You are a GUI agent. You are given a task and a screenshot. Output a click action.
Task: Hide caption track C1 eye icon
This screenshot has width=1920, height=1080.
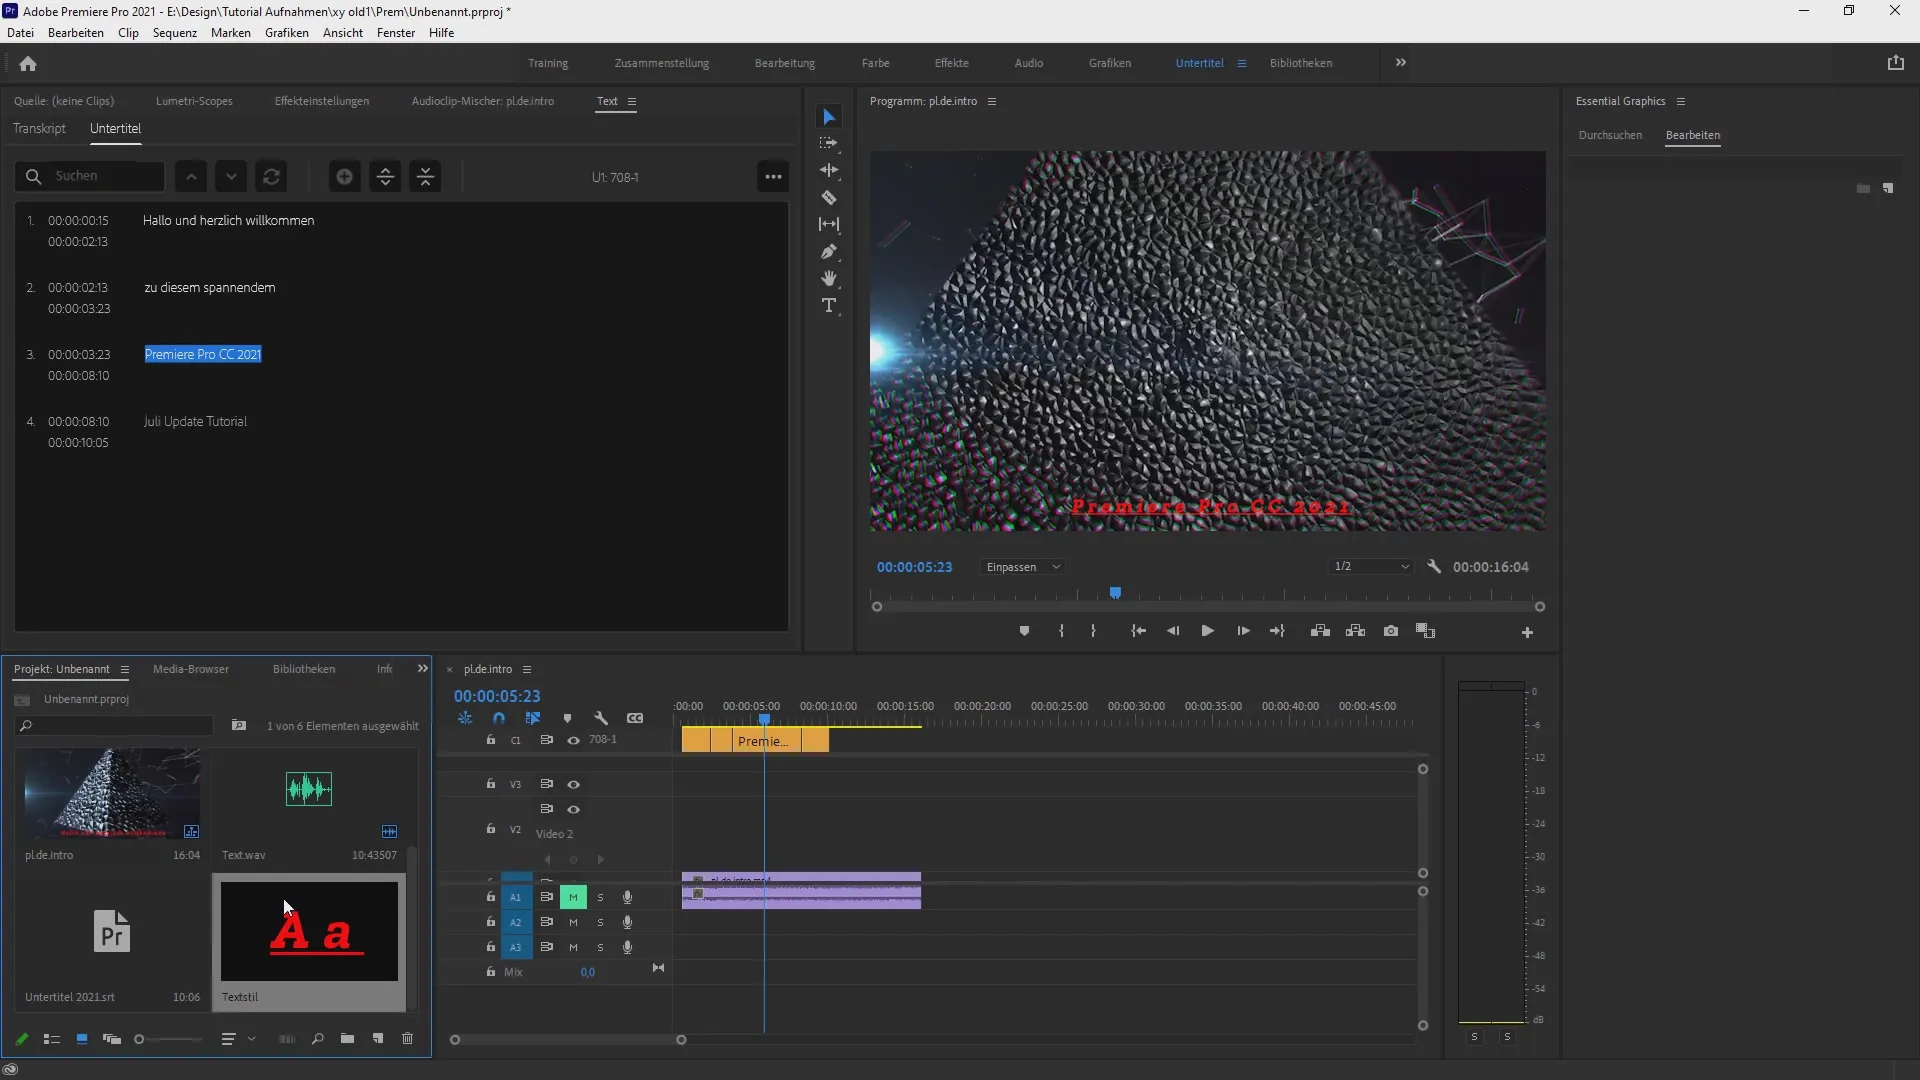point(573,740)
